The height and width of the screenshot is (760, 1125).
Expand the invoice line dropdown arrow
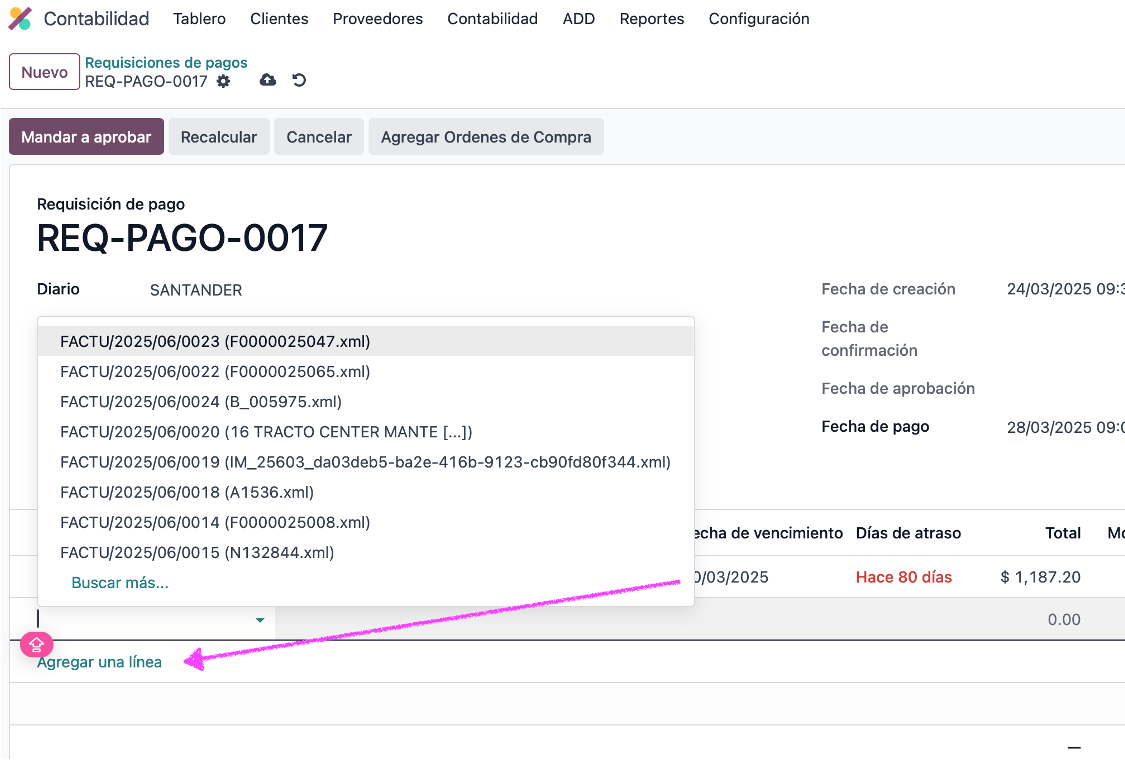[x=260, y=620]
